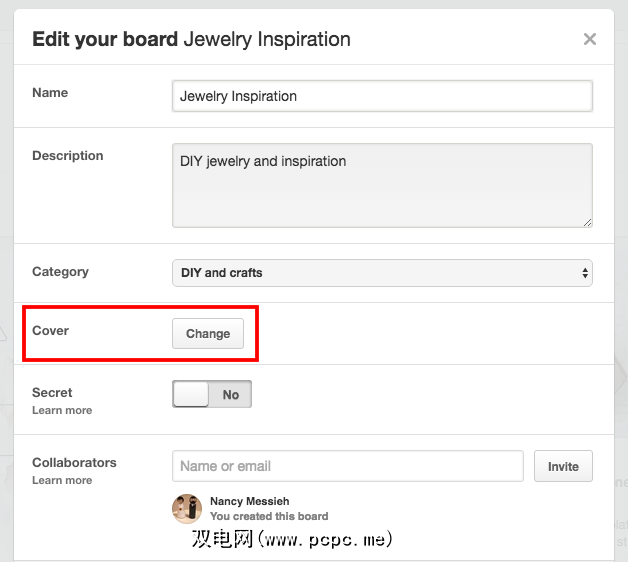This screenshot has width=628, height=562.
Task: Open Learn more link under Collaborators
Action: point(62,480)
